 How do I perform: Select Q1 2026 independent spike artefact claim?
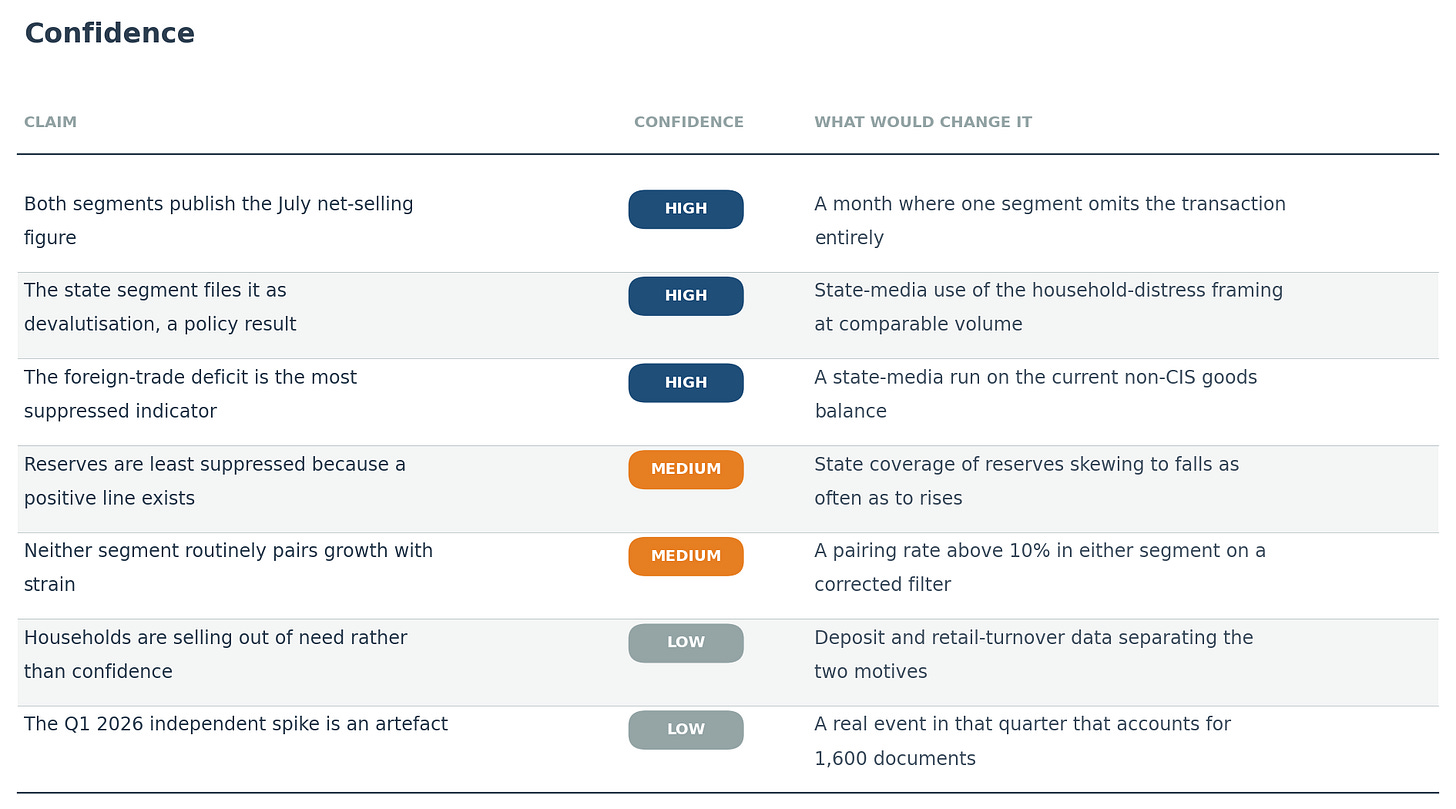click(236, 725)
